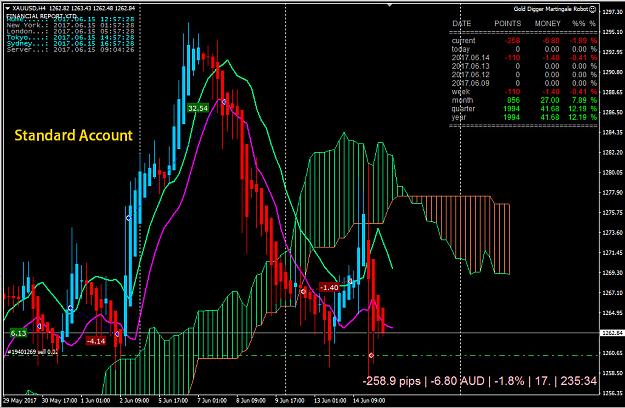
Task: Click the week row label in report
Action: (460, 92)
